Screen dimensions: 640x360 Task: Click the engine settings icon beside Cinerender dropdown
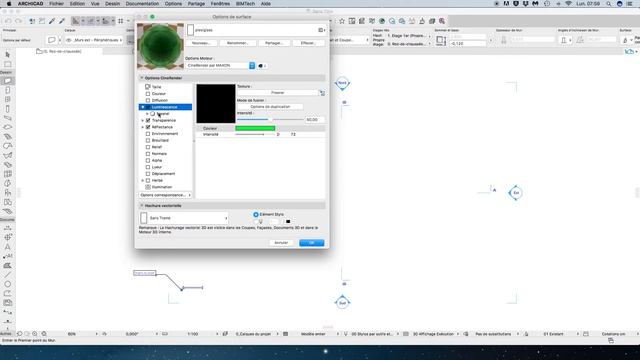[x=262, y=66]
